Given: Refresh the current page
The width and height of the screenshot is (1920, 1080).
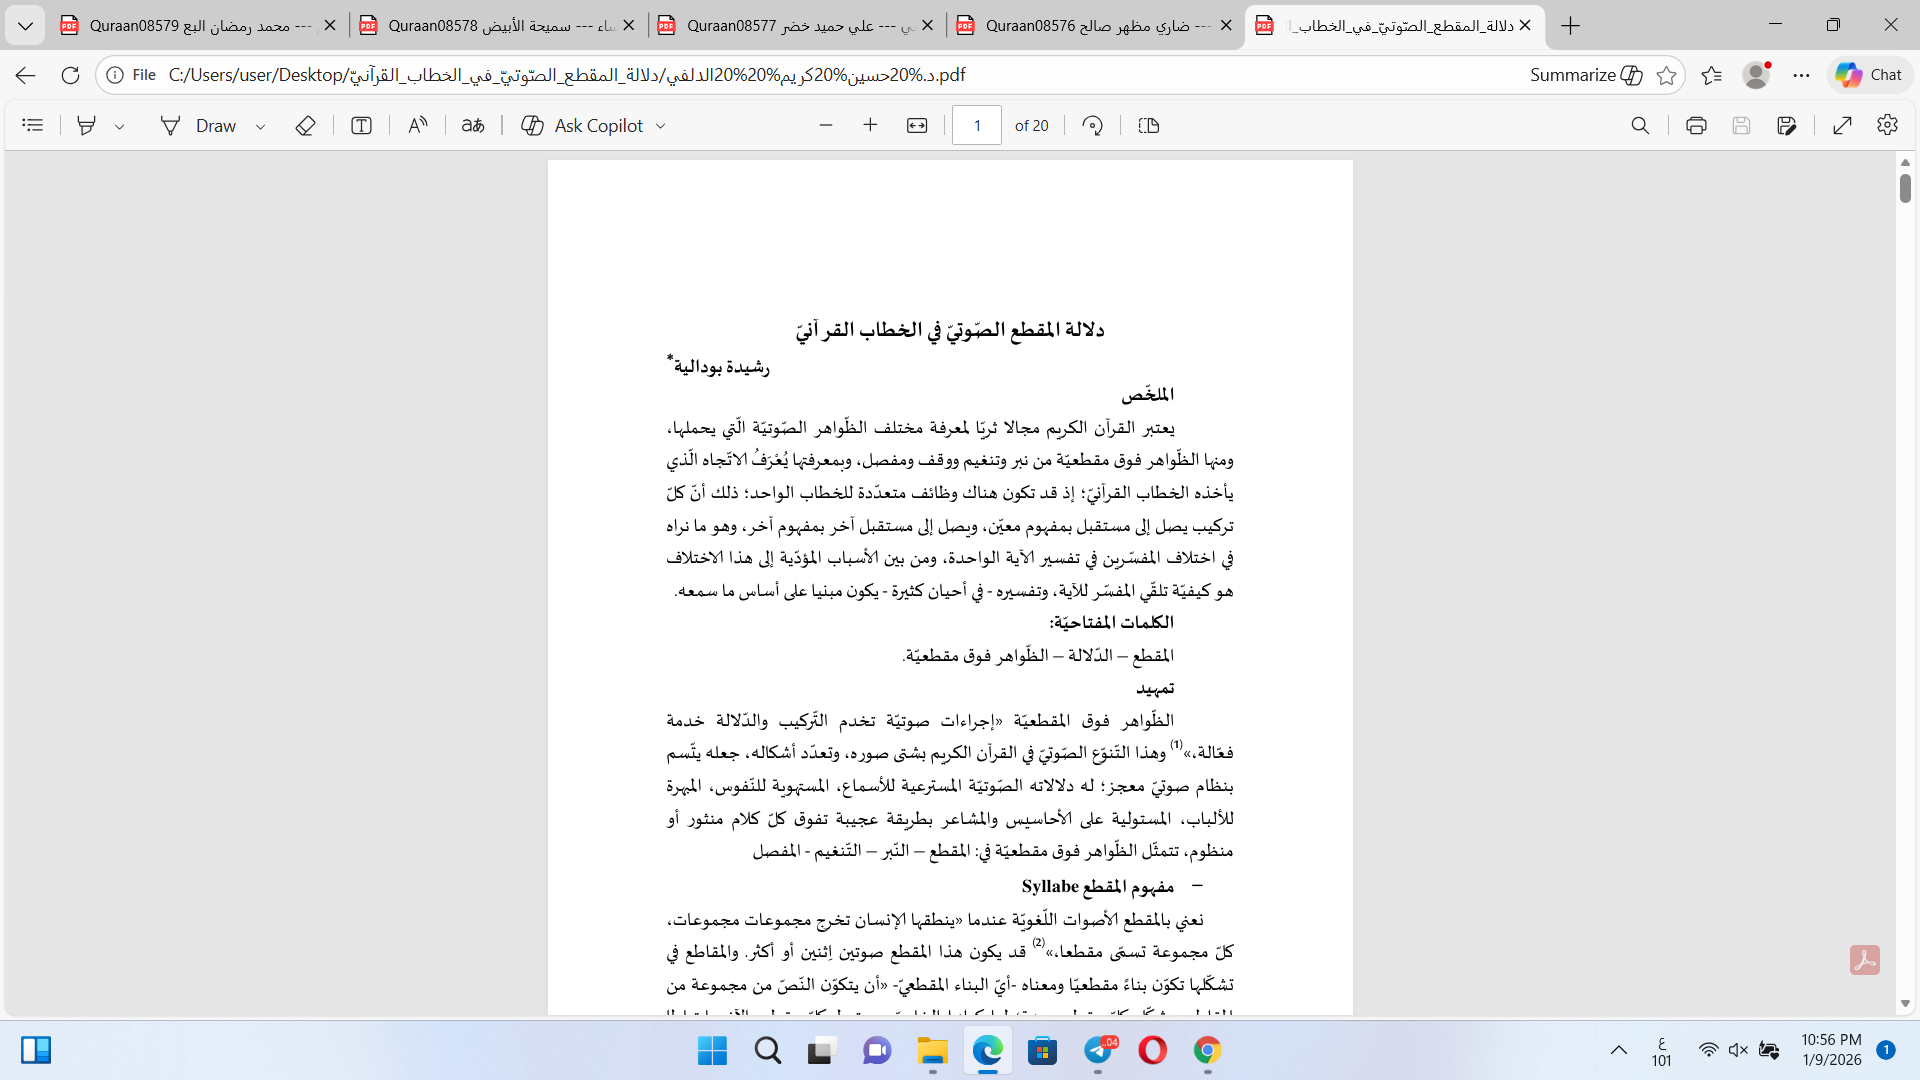Looking at the screenshot, I should coord(70,75).
